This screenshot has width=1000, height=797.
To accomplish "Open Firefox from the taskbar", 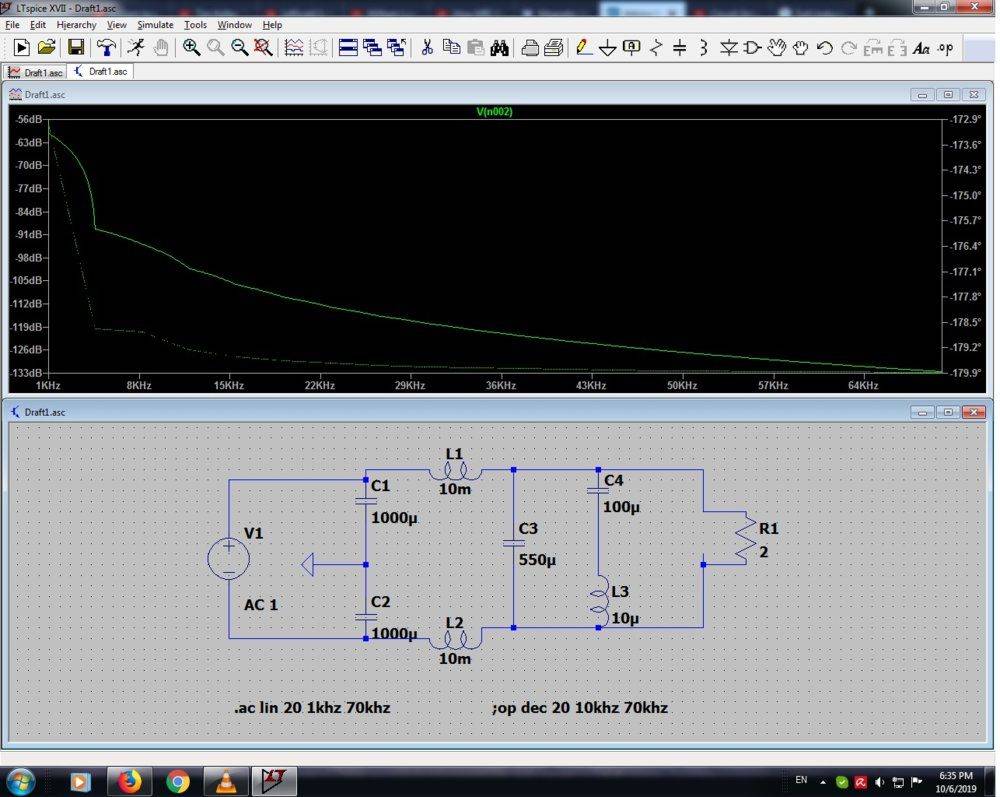I will point(130,780).
